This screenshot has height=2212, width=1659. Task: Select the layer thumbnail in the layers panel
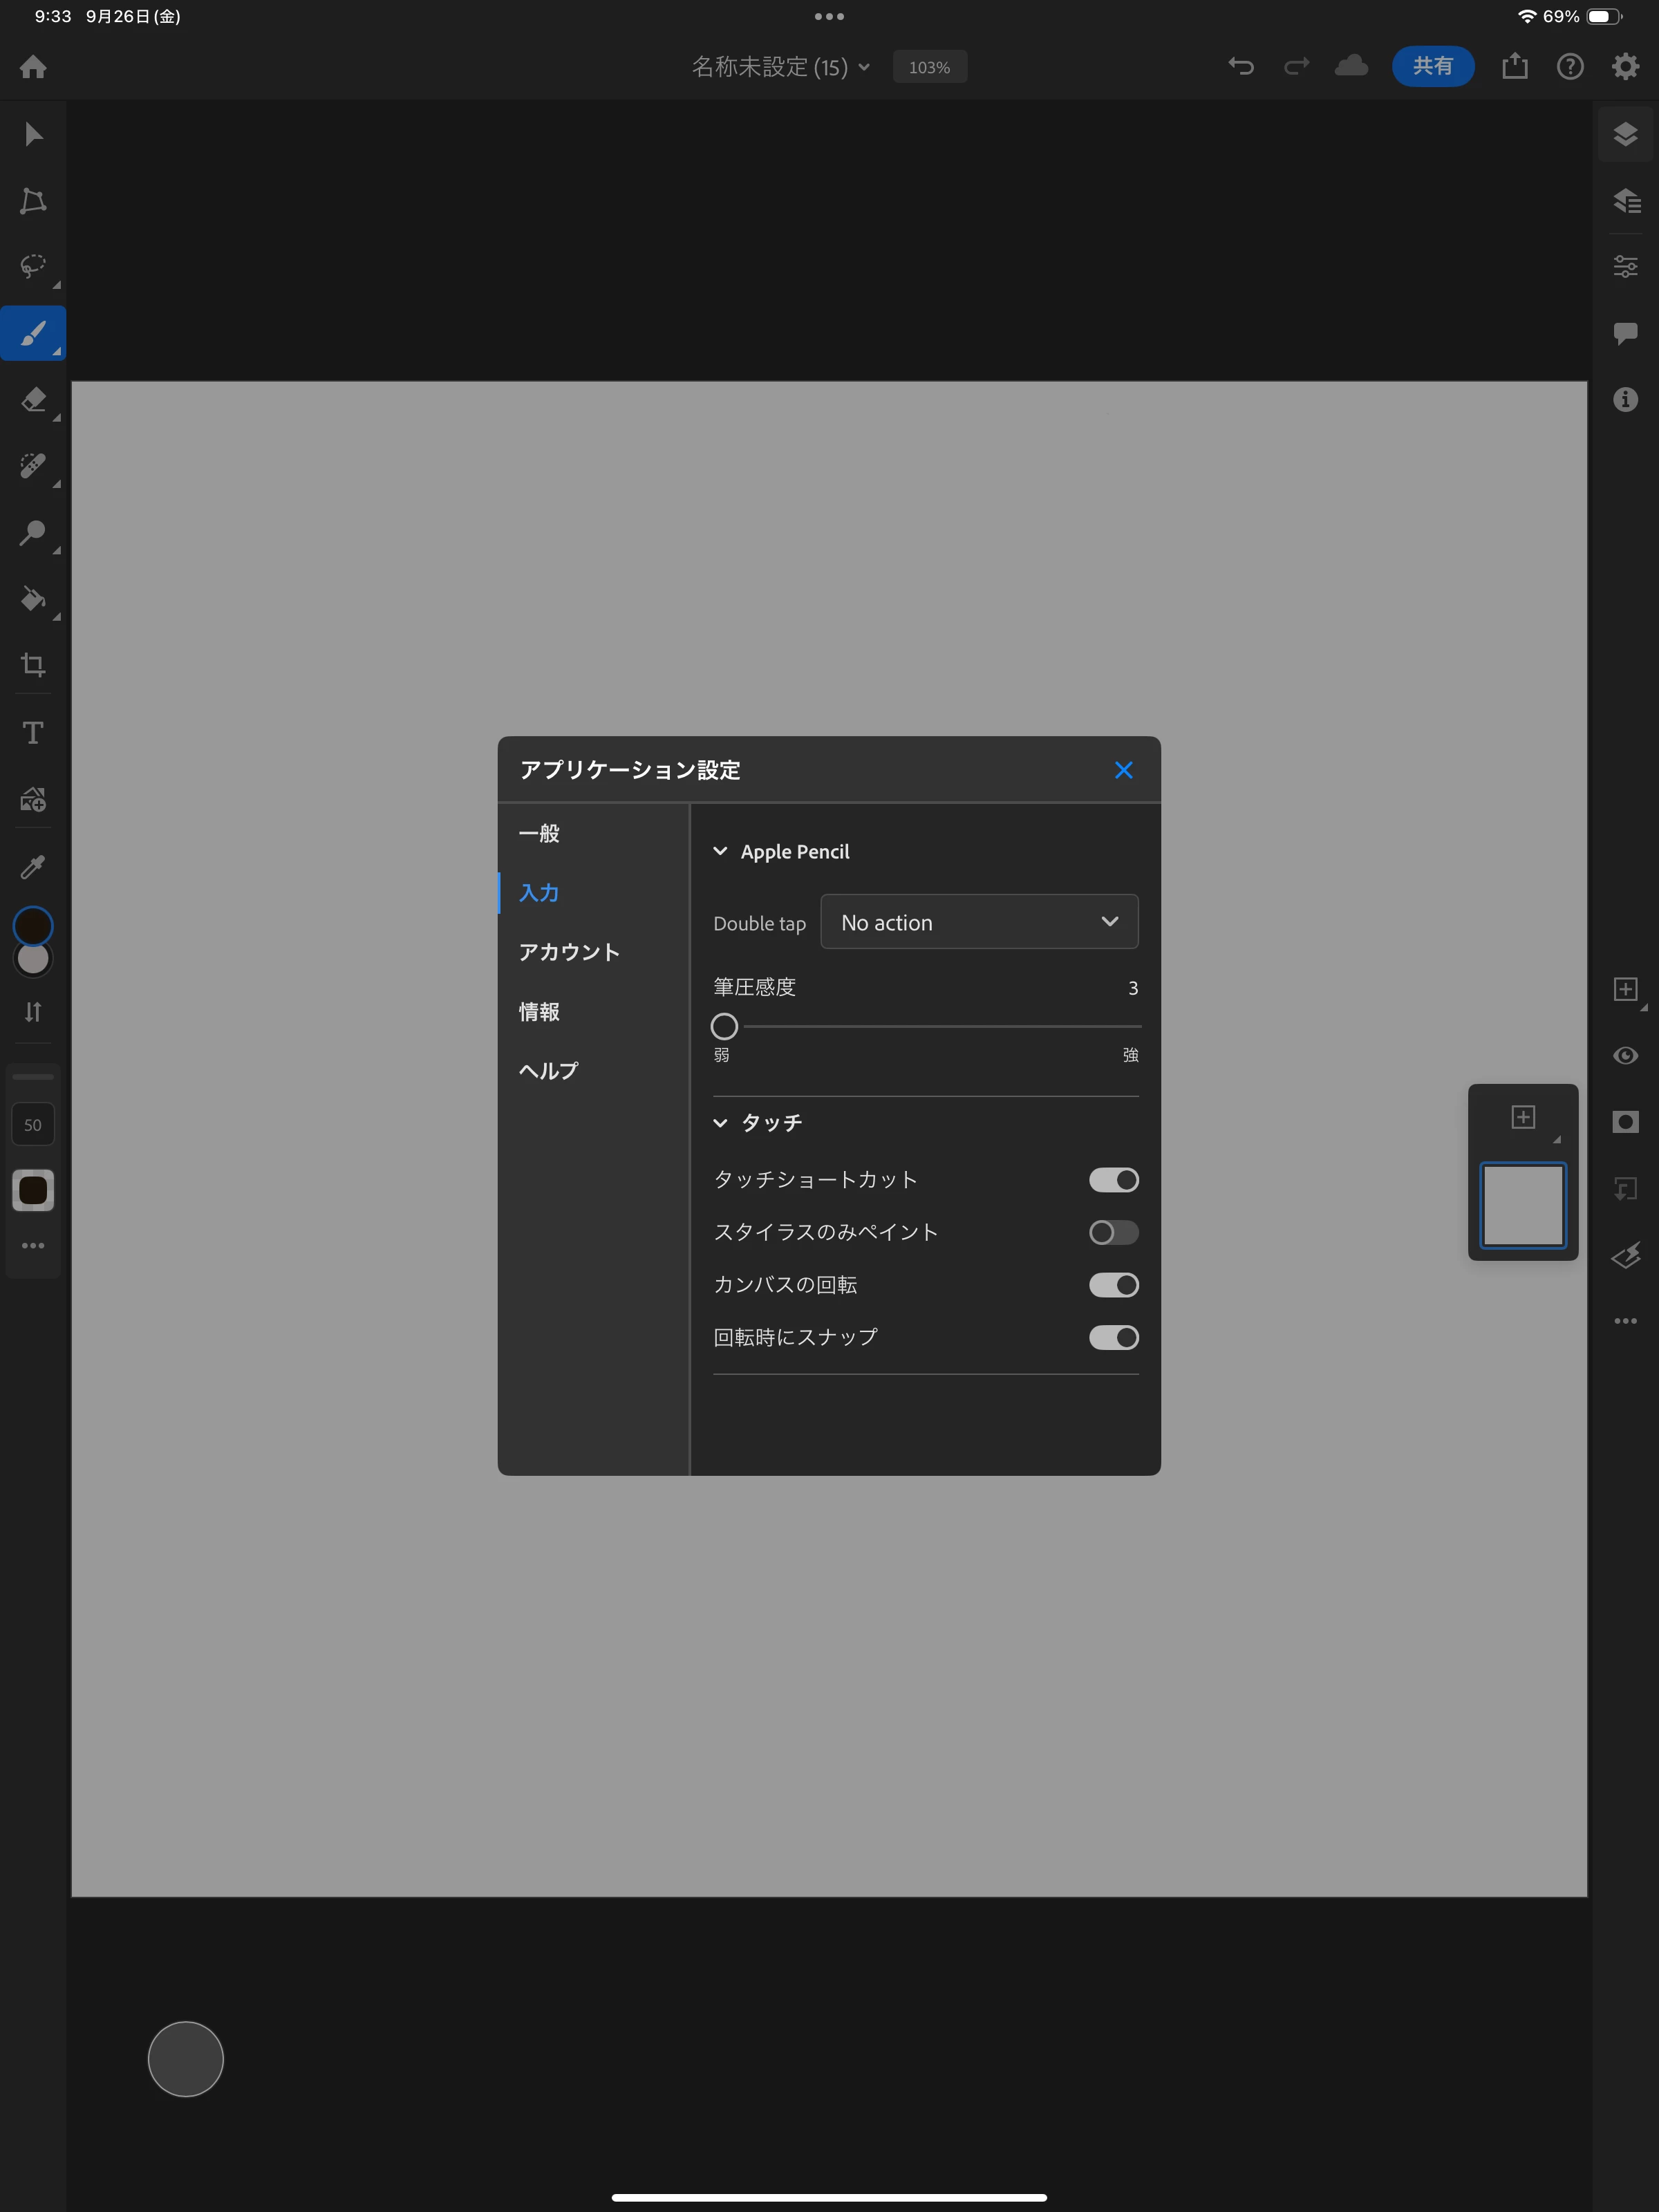1522,1205
